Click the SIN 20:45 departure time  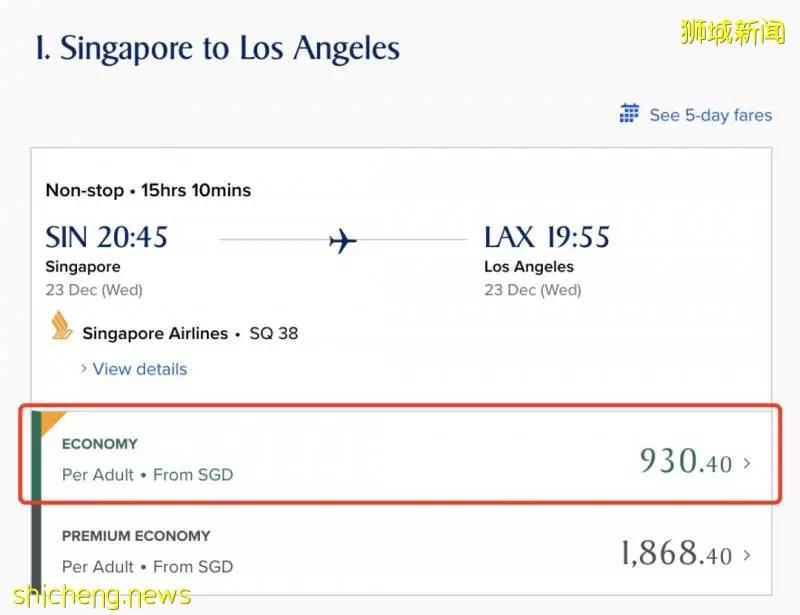pyautogui.click(x=107, y=237)
